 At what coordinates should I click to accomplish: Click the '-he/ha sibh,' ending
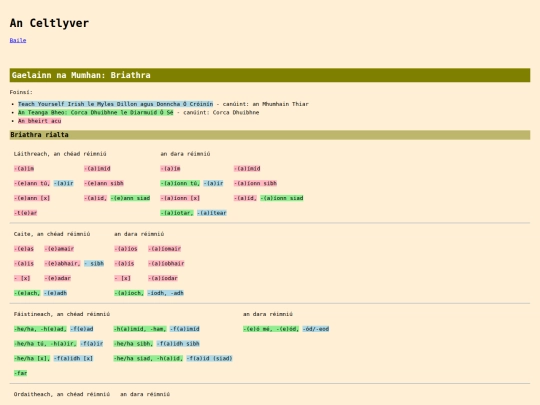[x=134, y=344]
